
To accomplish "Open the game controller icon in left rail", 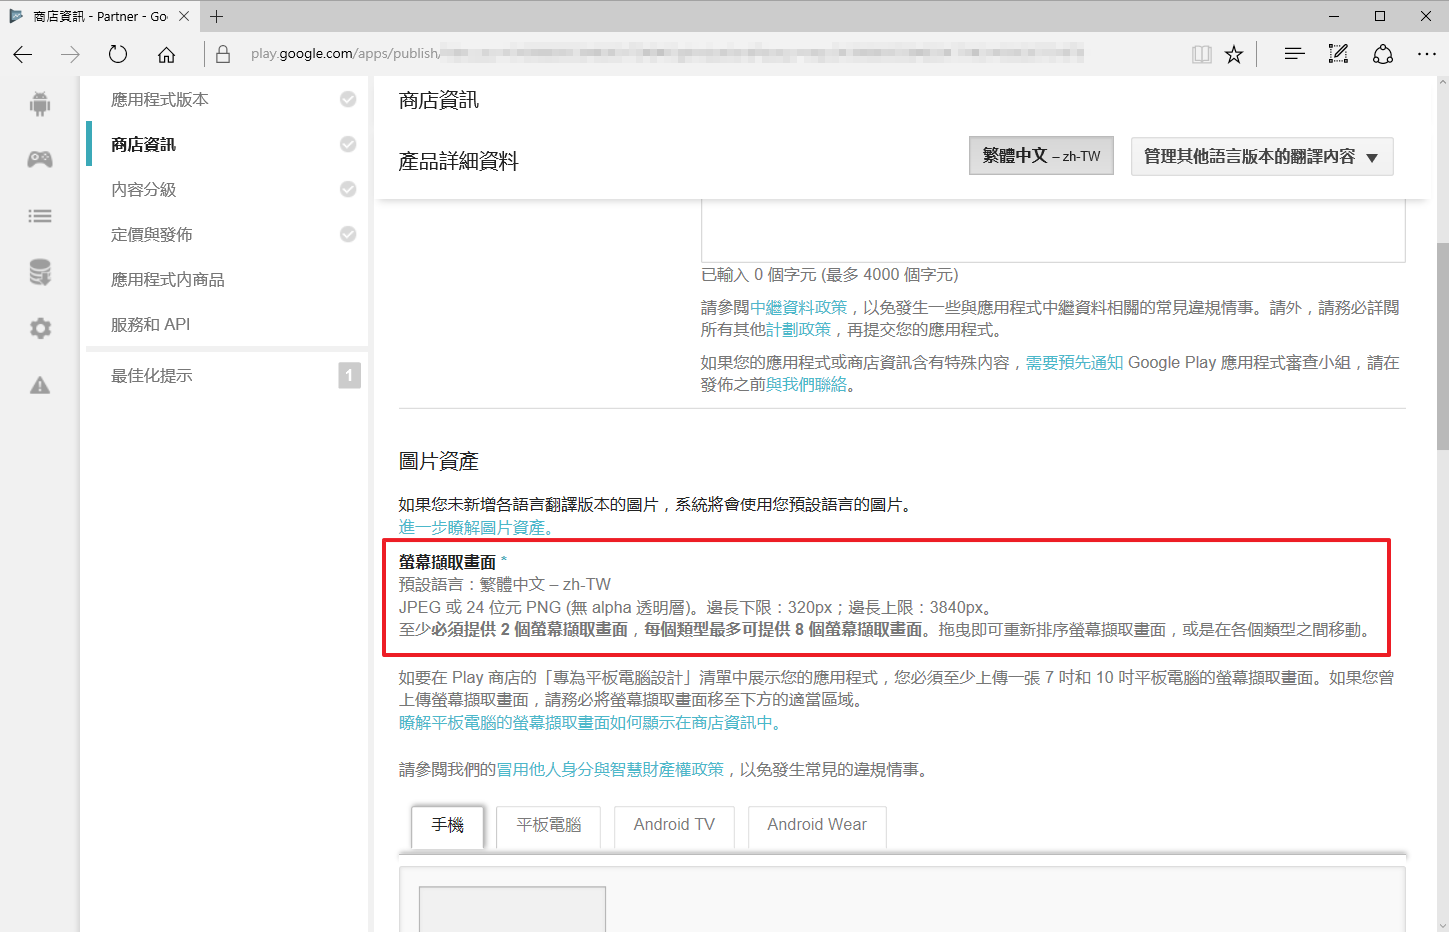I will pos(40,159).
